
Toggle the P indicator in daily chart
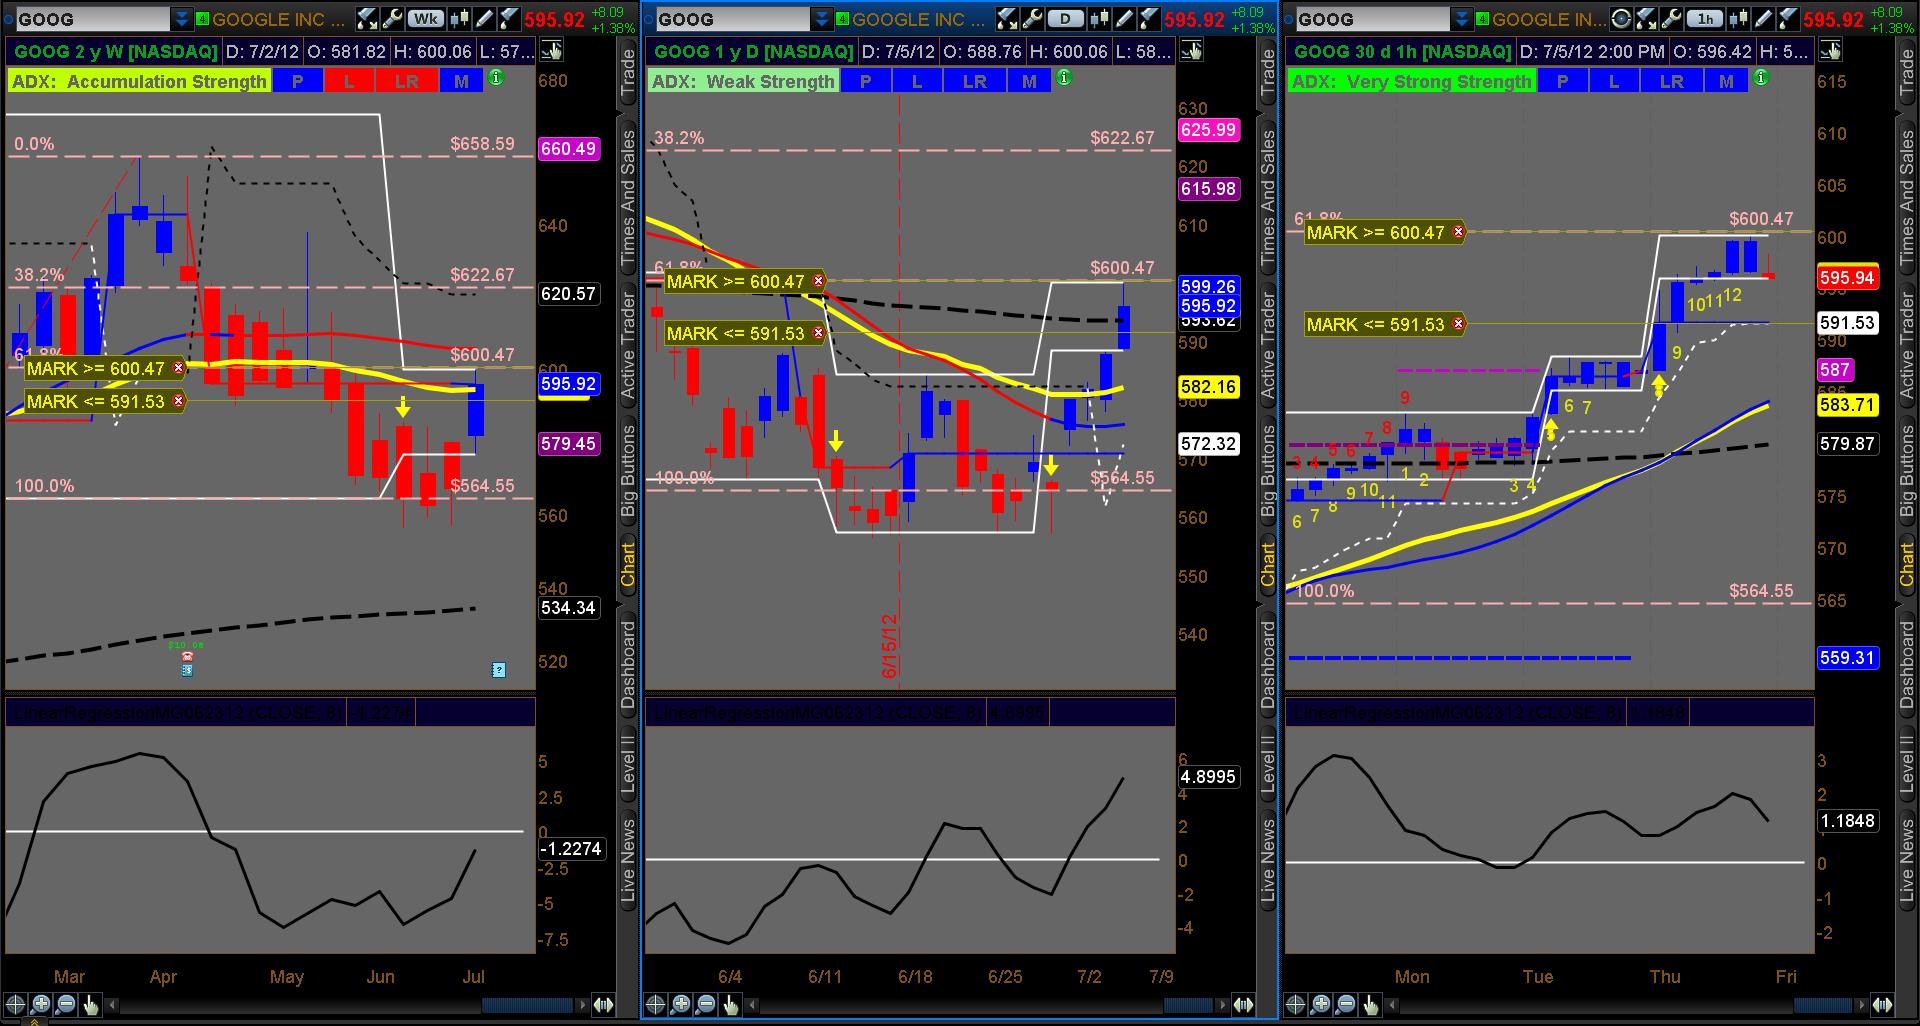pos(865,81)
